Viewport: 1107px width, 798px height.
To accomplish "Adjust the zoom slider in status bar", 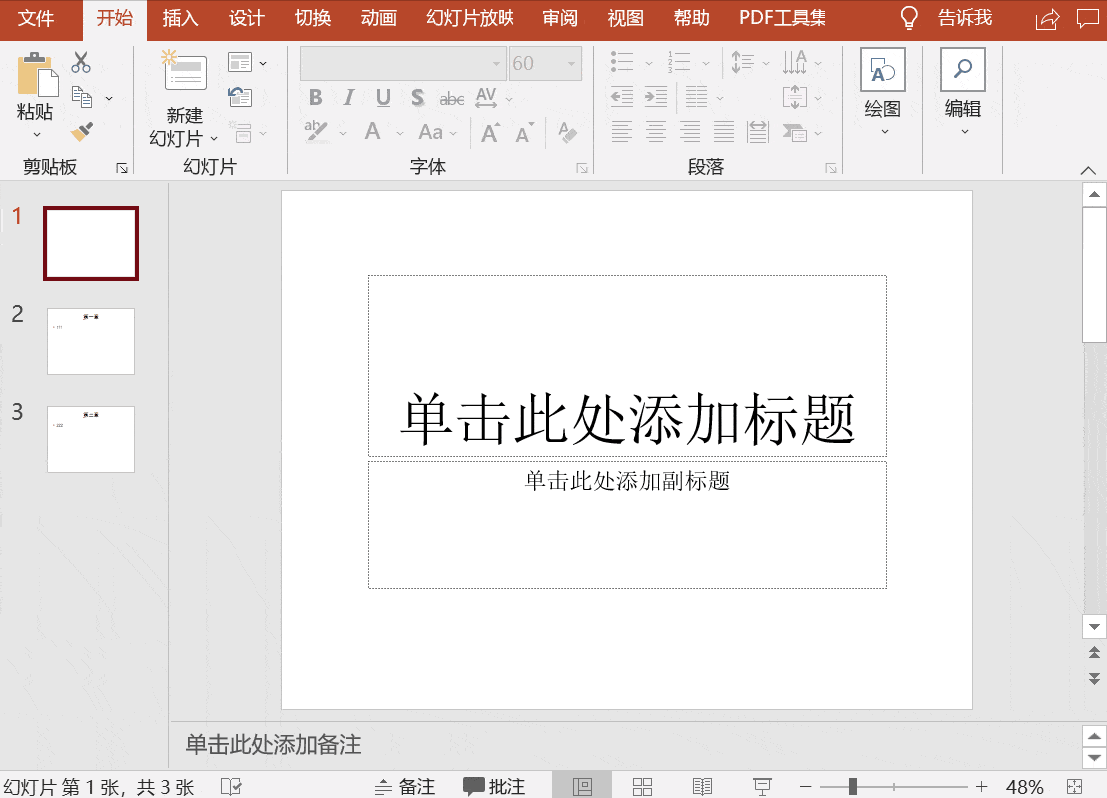I will 851,787.
